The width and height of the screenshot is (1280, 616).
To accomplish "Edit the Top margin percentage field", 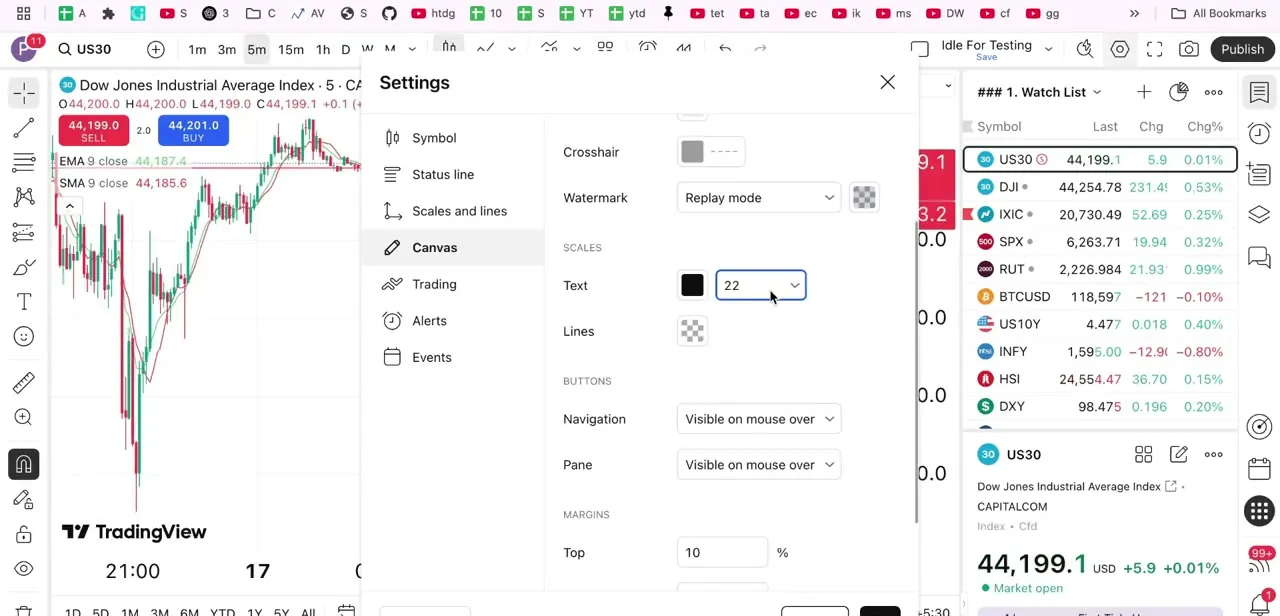I will (722, 553).
